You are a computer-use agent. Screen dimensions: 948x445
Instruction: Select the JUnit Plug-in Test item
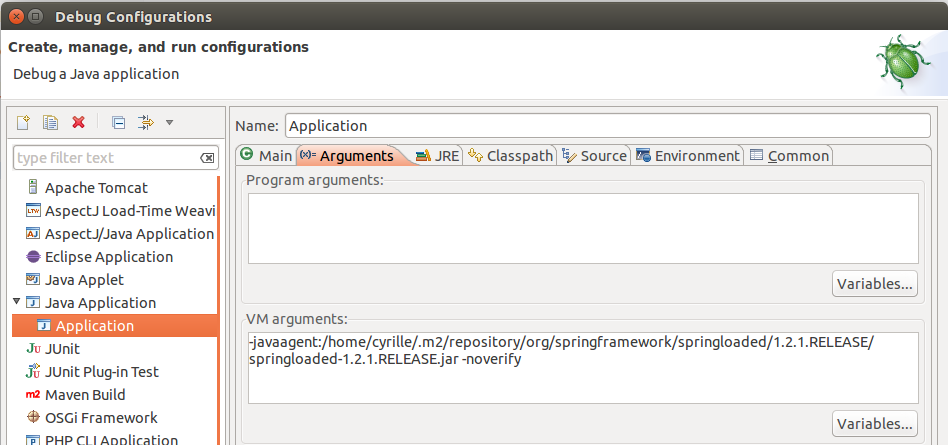(x=102, y=371)
